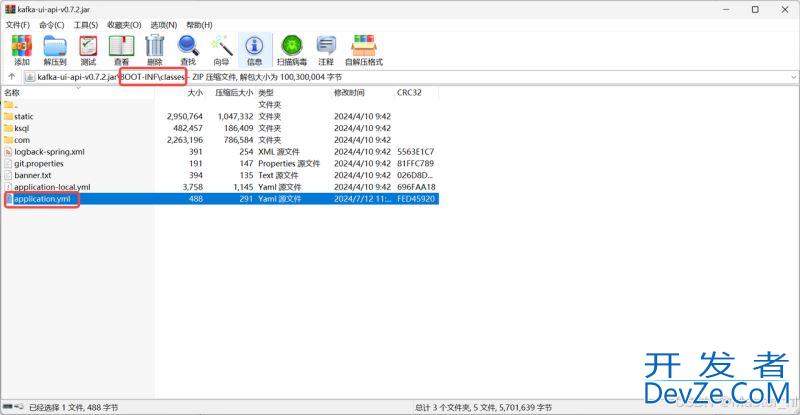Open the Wizard (向导) wand icon
The height and width of the screenshot is (415, 800).
pos(221,51)
